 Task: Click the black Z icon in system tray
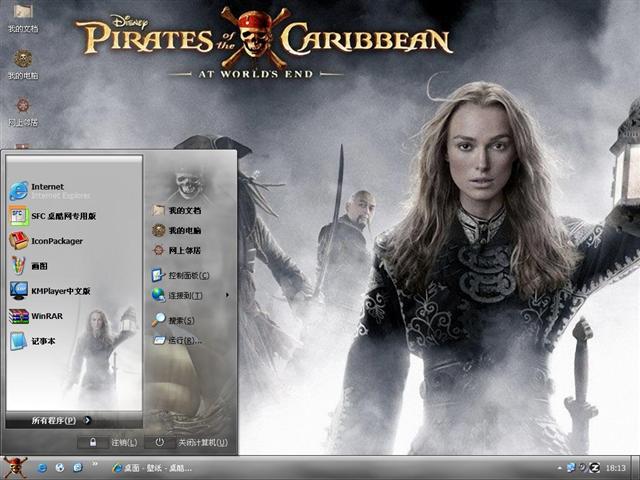pyautogui.click(x=594, y=468)
